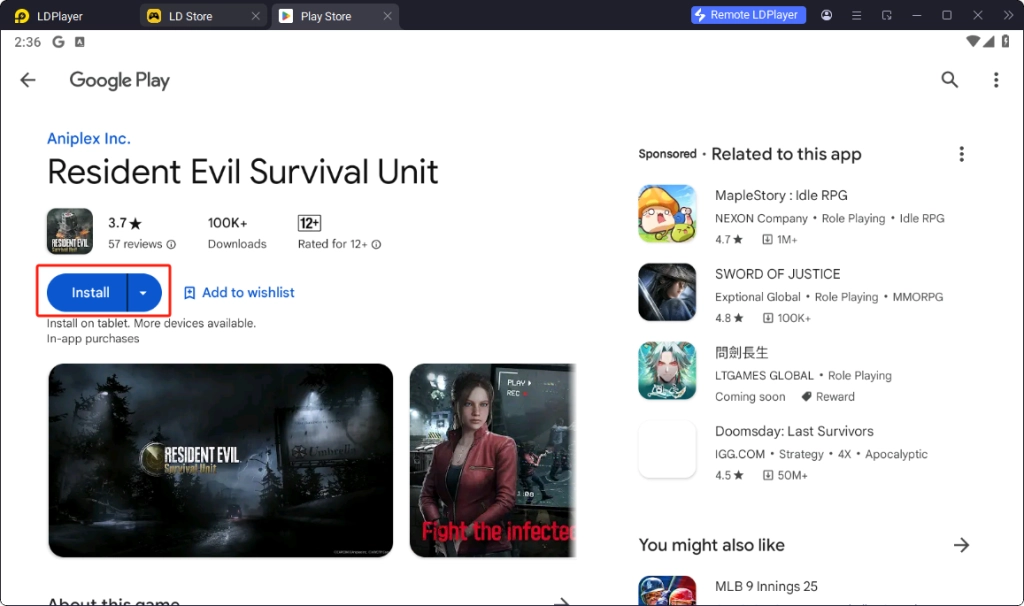Open the Play Store overflow menu at top right

[x=996, y=80]
